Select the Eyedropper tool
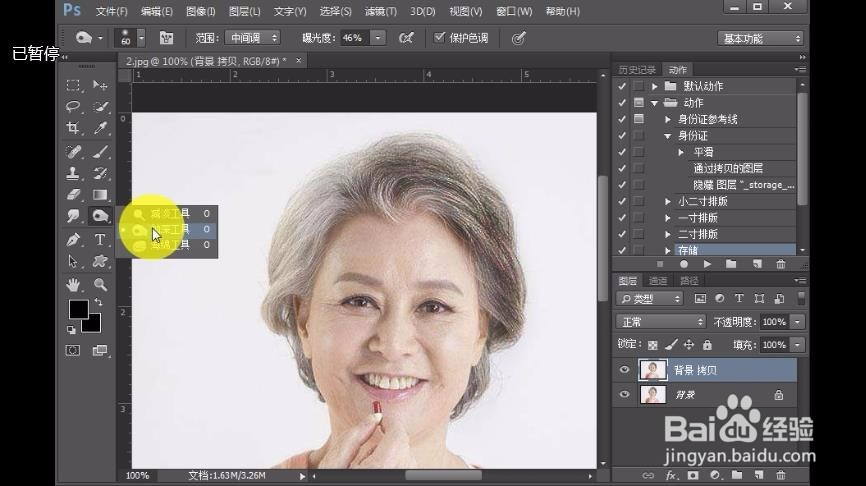The image size is (866, 486). click(x=100, y=128)
